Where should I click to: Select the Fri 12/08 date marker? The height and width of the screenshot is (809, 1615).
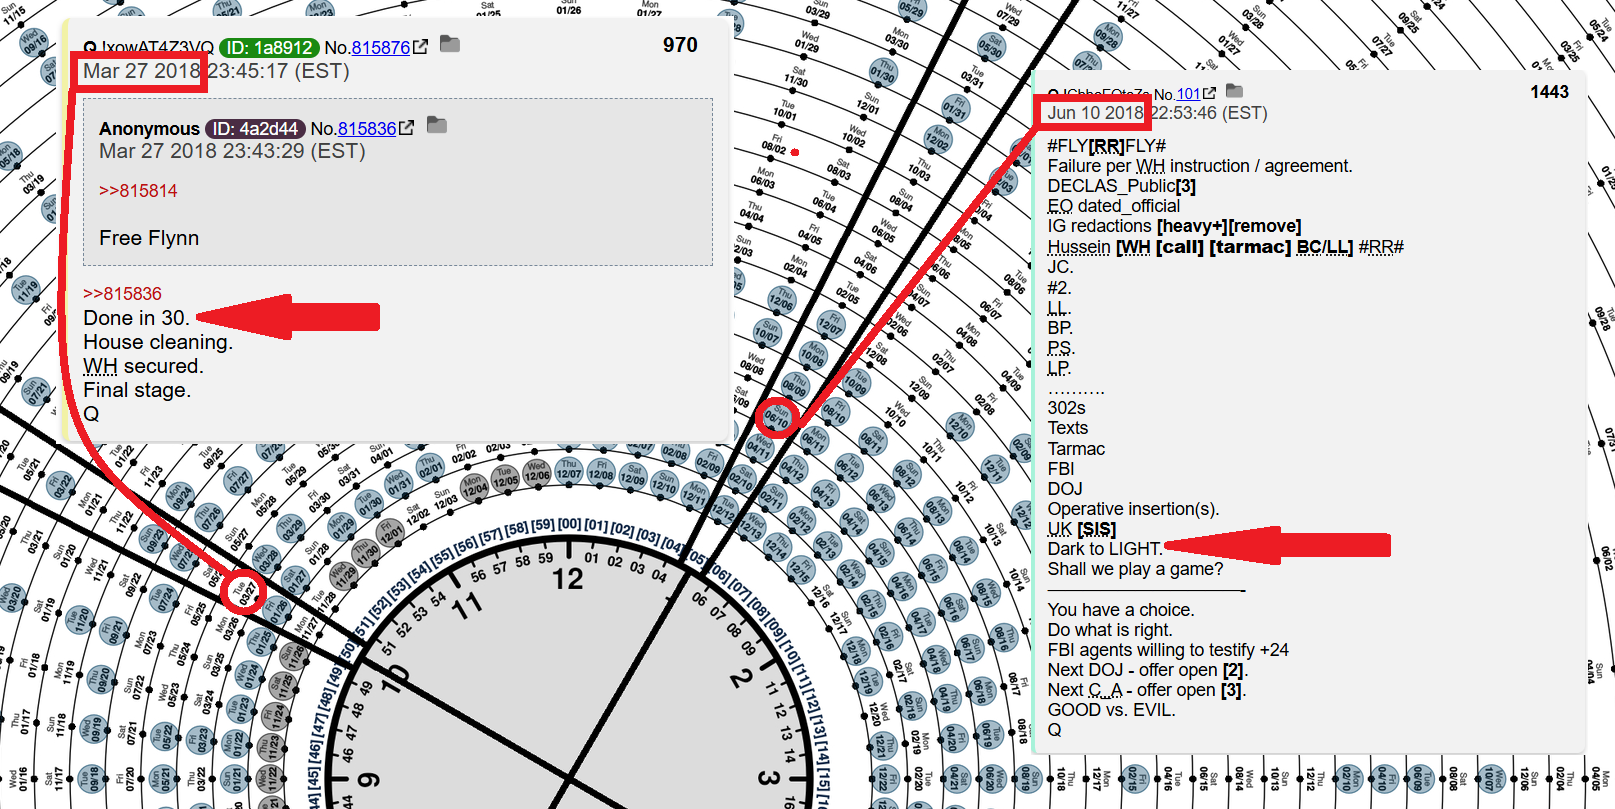tap(601, 471)
